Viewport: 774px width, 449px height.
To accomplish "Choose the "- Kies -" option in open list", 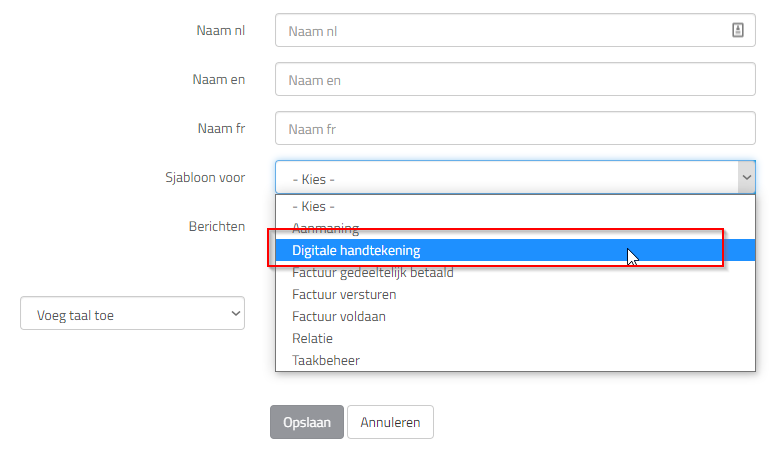I will (515, 206).
